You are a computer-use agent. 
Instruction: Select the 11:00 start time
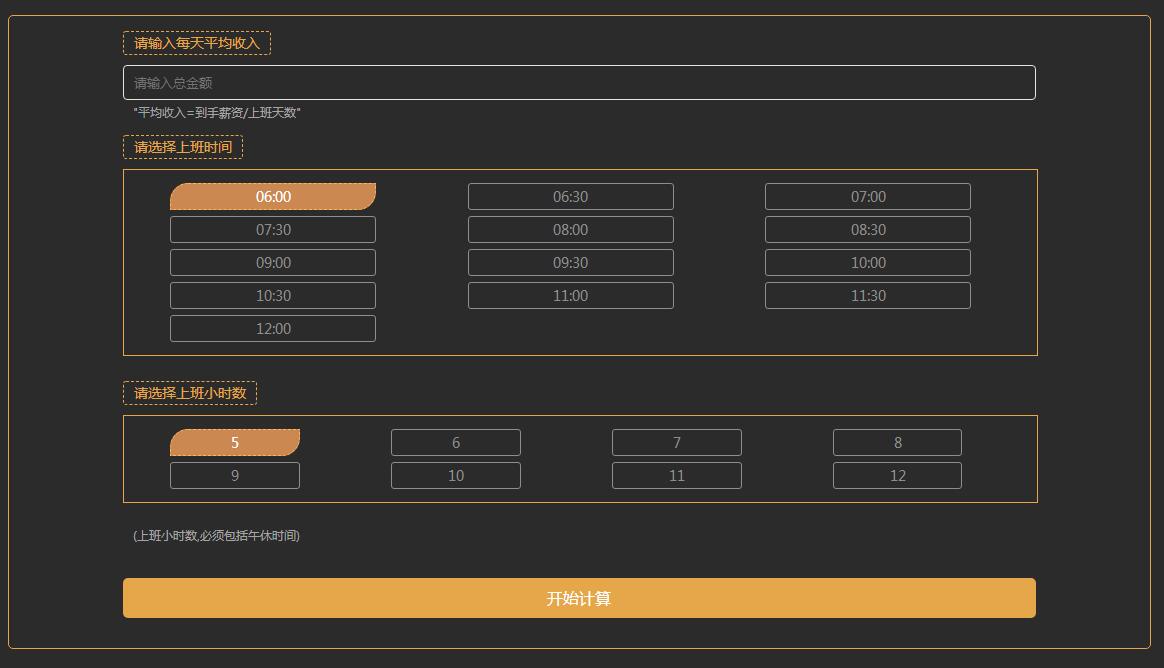[570, 296]
